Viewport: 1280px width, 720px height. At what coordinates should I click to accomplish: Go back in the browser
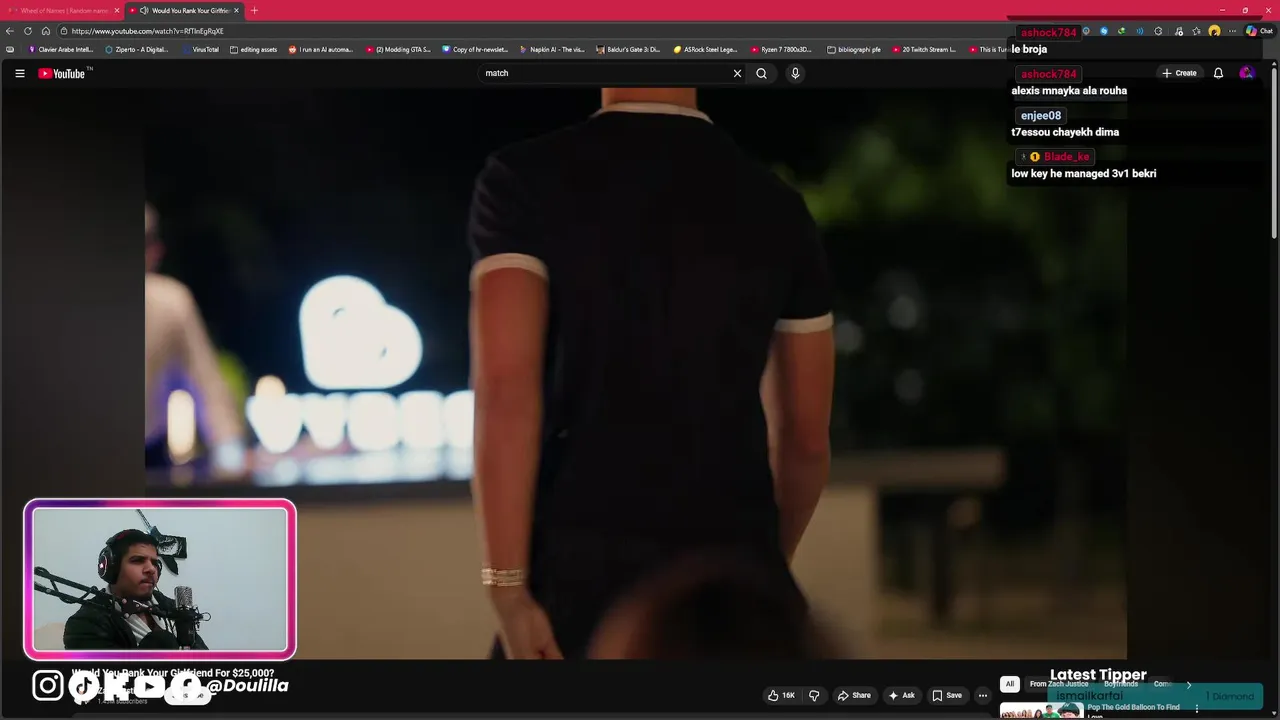(10, 31)
